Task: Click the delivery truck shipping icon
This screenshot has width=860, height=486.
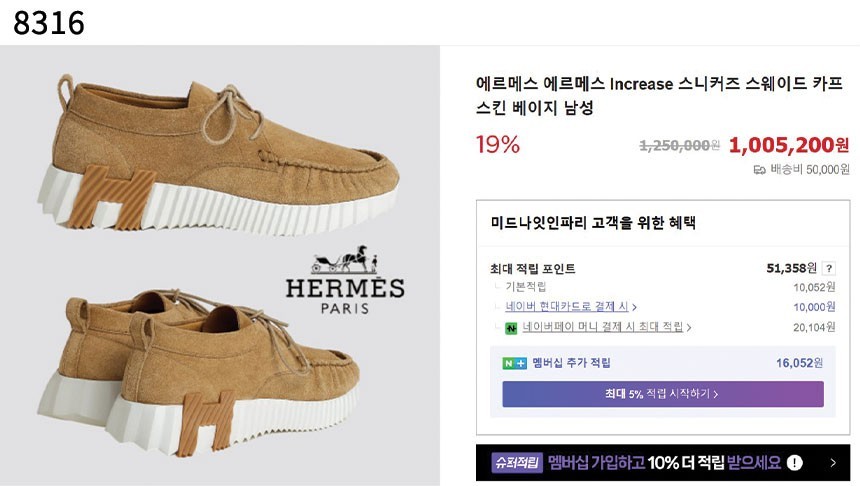Action: pos(759,169)
